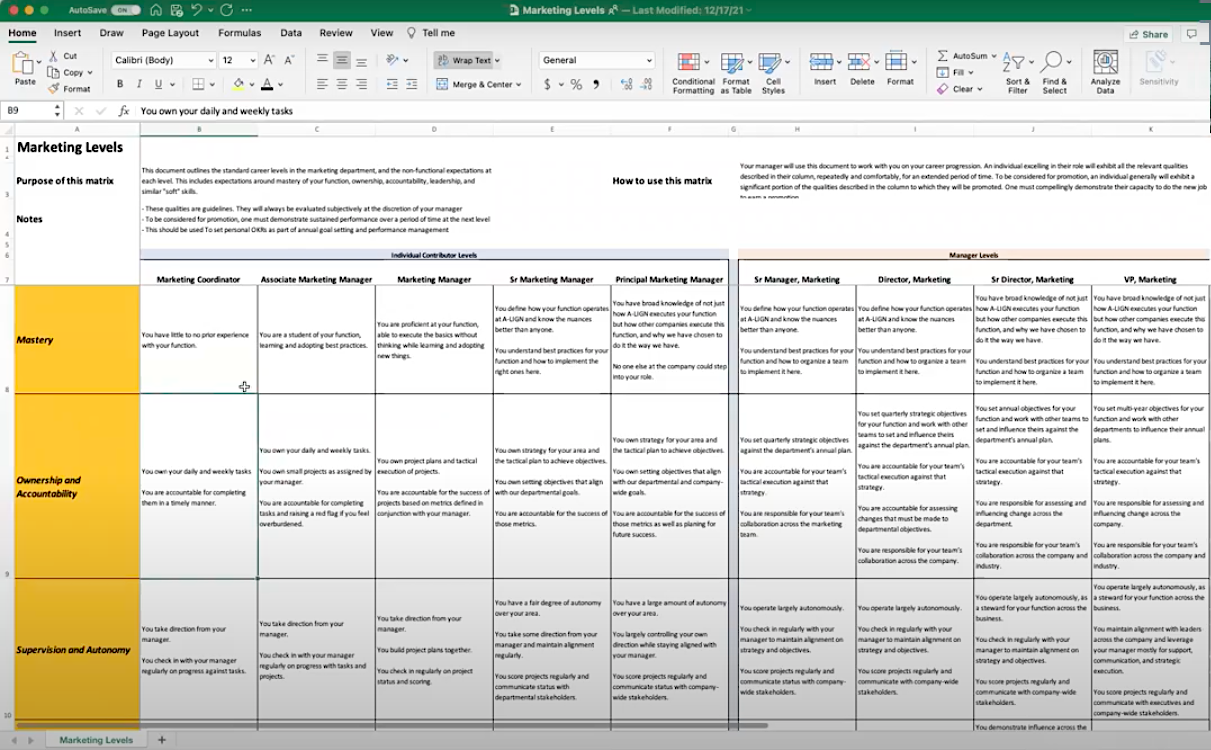
Task: Open the Draw ribbon tab
Action: point(112,33)
